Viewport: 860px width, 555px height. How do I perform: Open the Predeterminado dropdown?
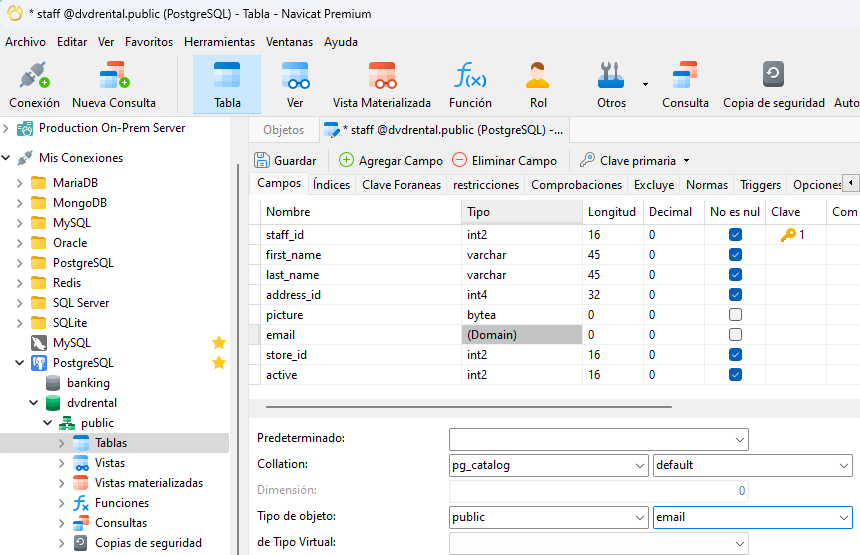(x=739, y=440)
